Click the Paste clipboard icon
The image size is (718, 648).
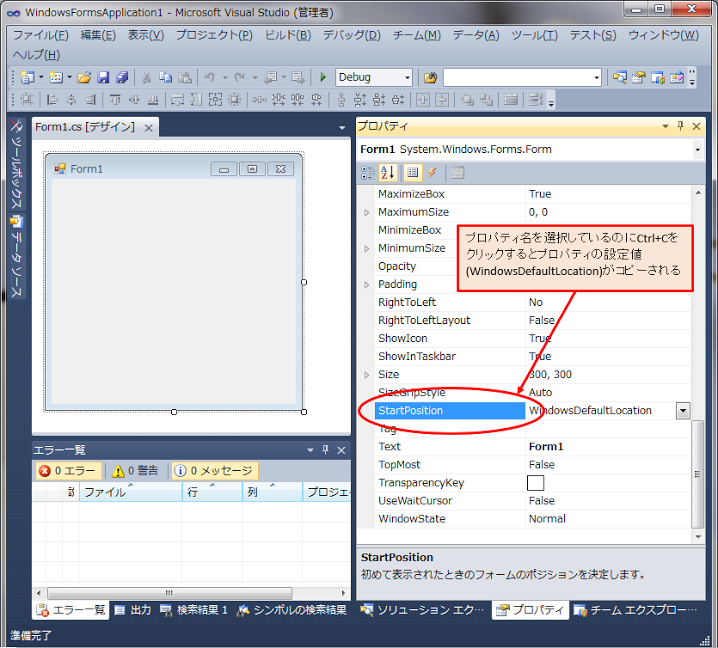185,77
